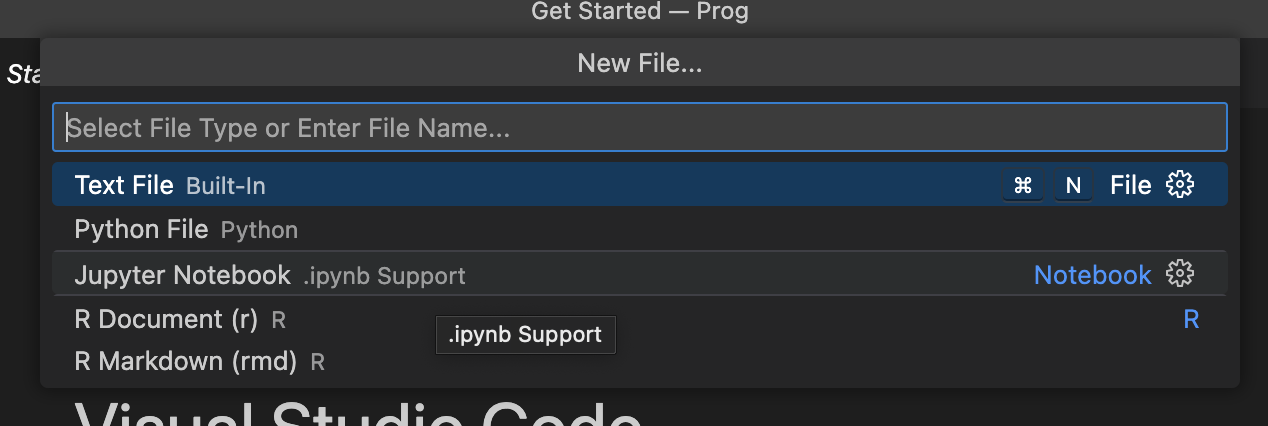The width and height of the screenshot is (1268, 426).
Task: Click the gear icon beside Notebook label
Action: pos(1181,274)
